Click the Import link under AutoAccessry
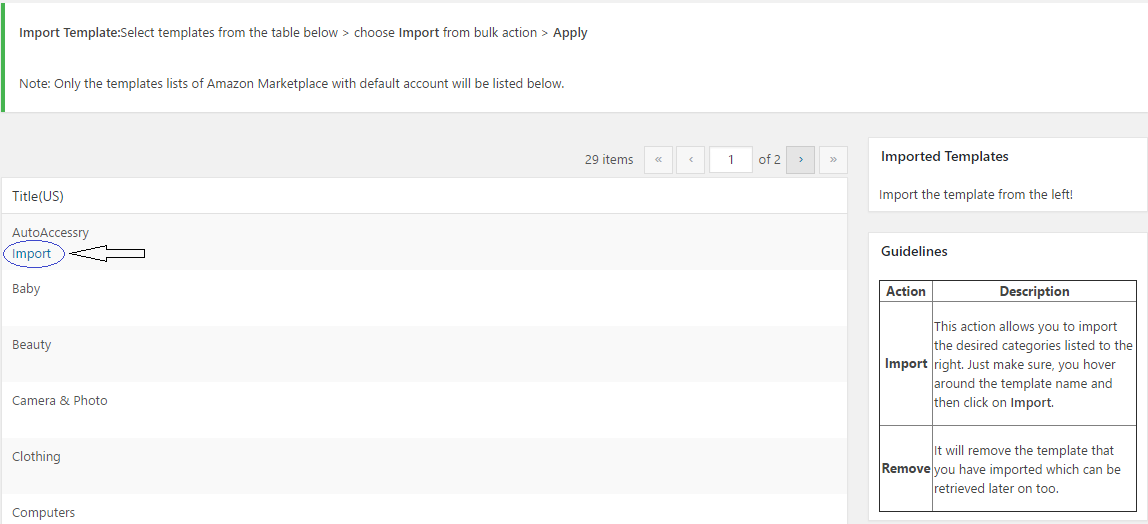The width and height of the screenshot is (1148, 524). click(x=31, y=254)
